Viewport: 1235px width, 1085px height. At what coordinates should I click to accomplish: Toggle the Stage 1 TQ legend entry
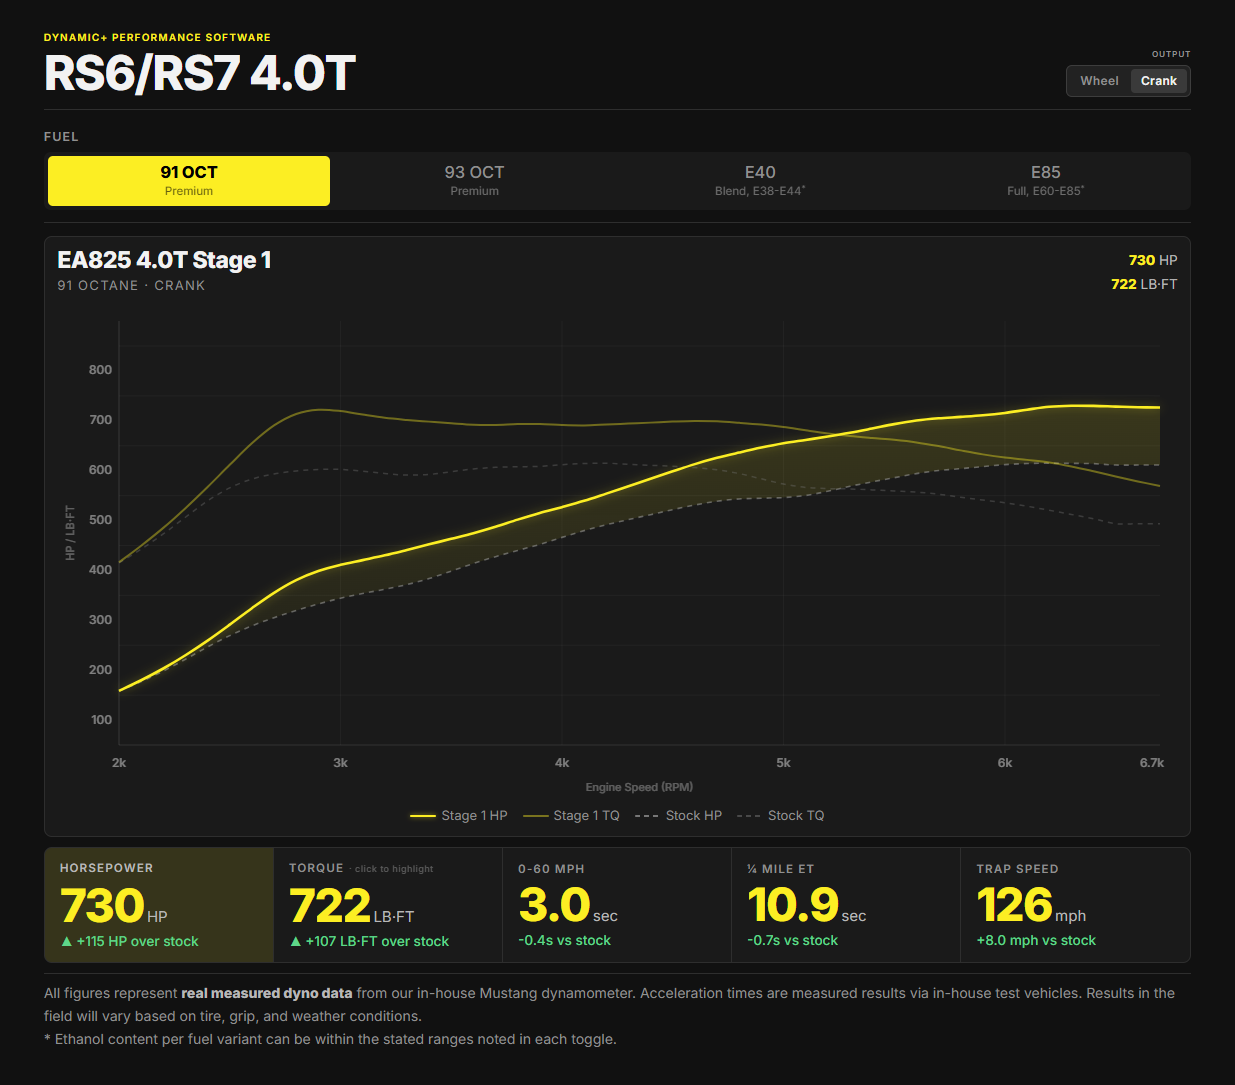click(571, 816)
